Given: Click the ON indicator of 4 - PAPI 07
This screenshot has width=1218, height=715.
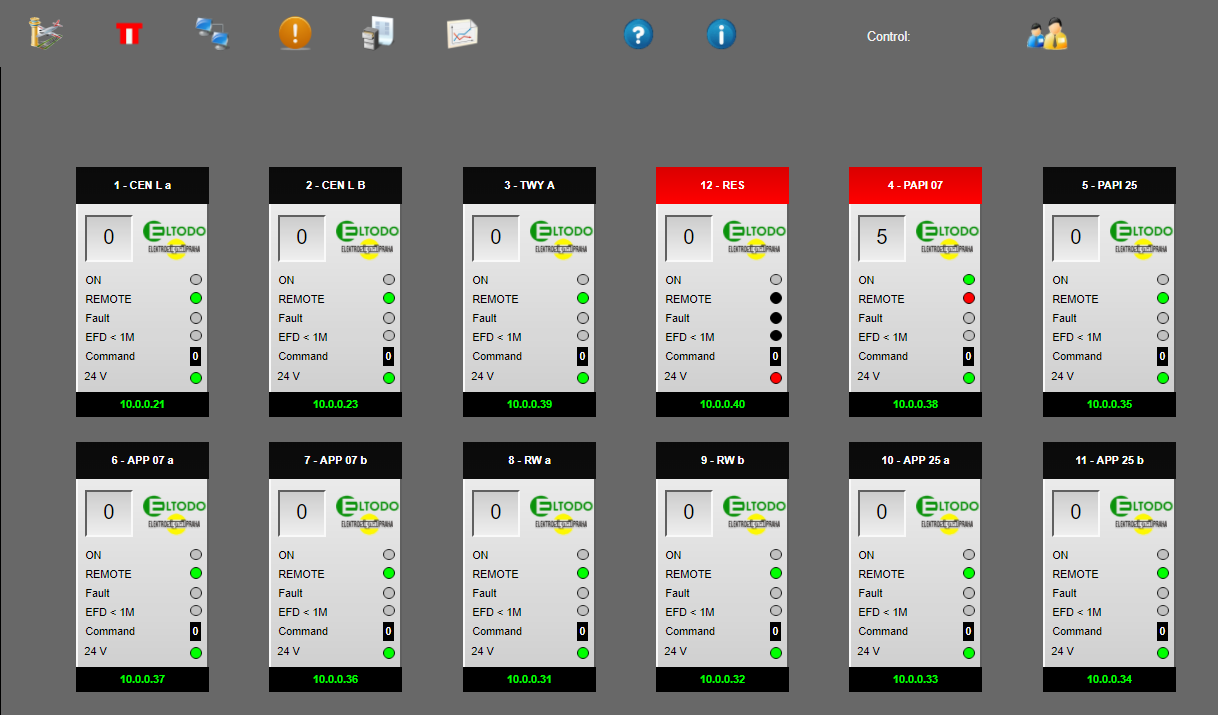Looking at the screenshot, I should [968, 280].
